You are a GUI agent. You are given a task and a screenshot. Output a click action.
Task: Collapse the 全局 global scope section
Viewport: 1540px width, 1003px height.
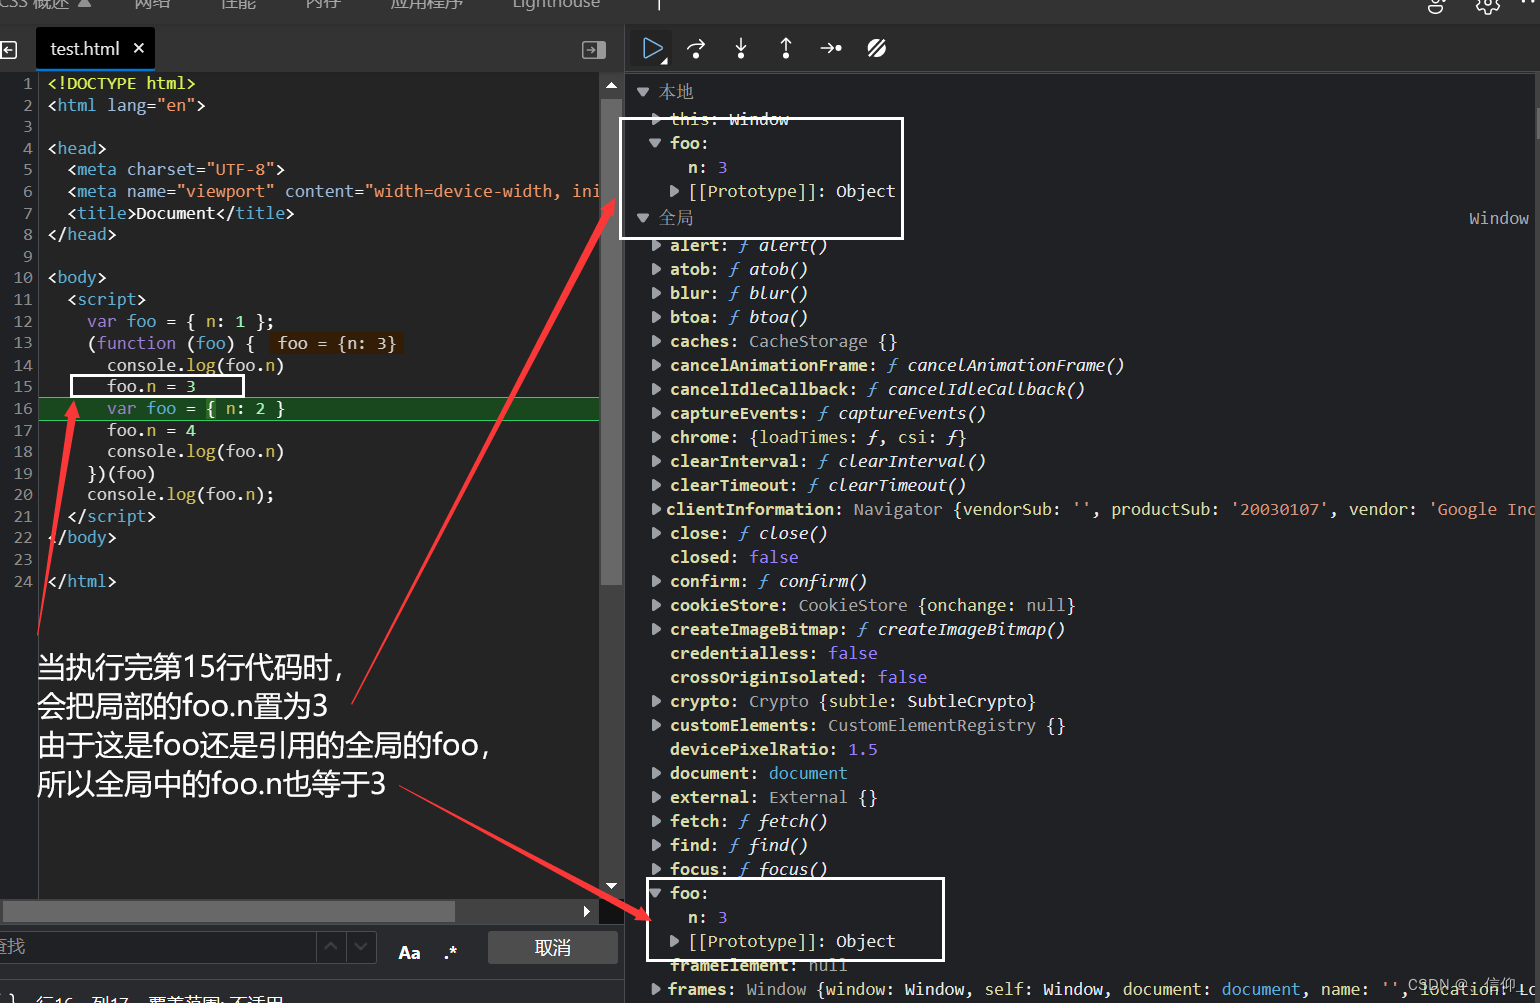click(643, 218)
